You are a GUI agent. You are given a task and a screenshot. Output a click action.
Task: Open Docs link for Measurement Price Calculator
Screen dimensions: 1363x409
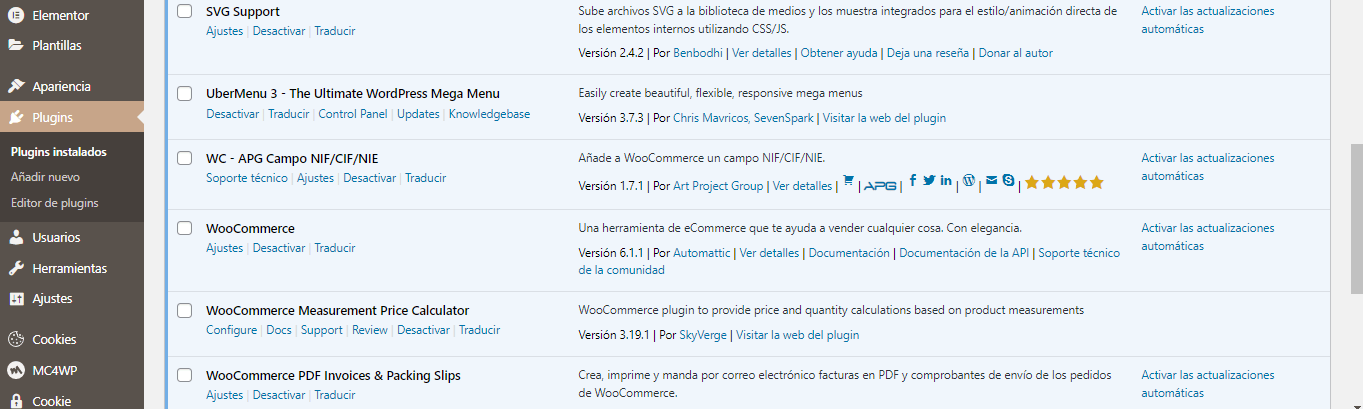pos(279,330)
